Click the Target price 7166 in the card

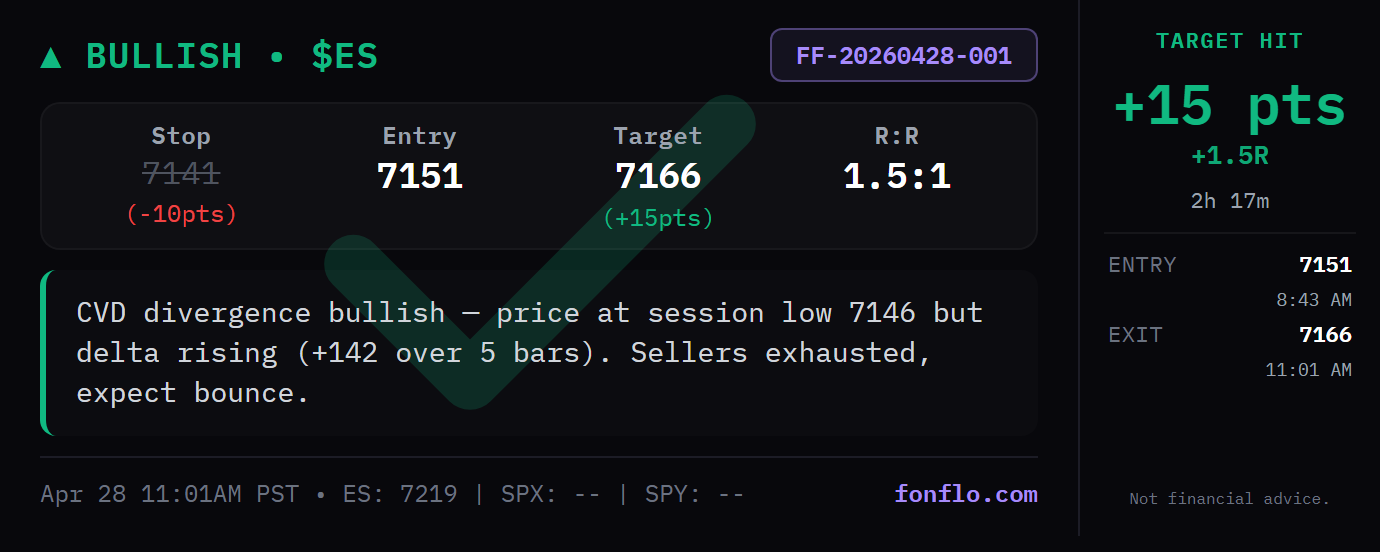point(658,176)
